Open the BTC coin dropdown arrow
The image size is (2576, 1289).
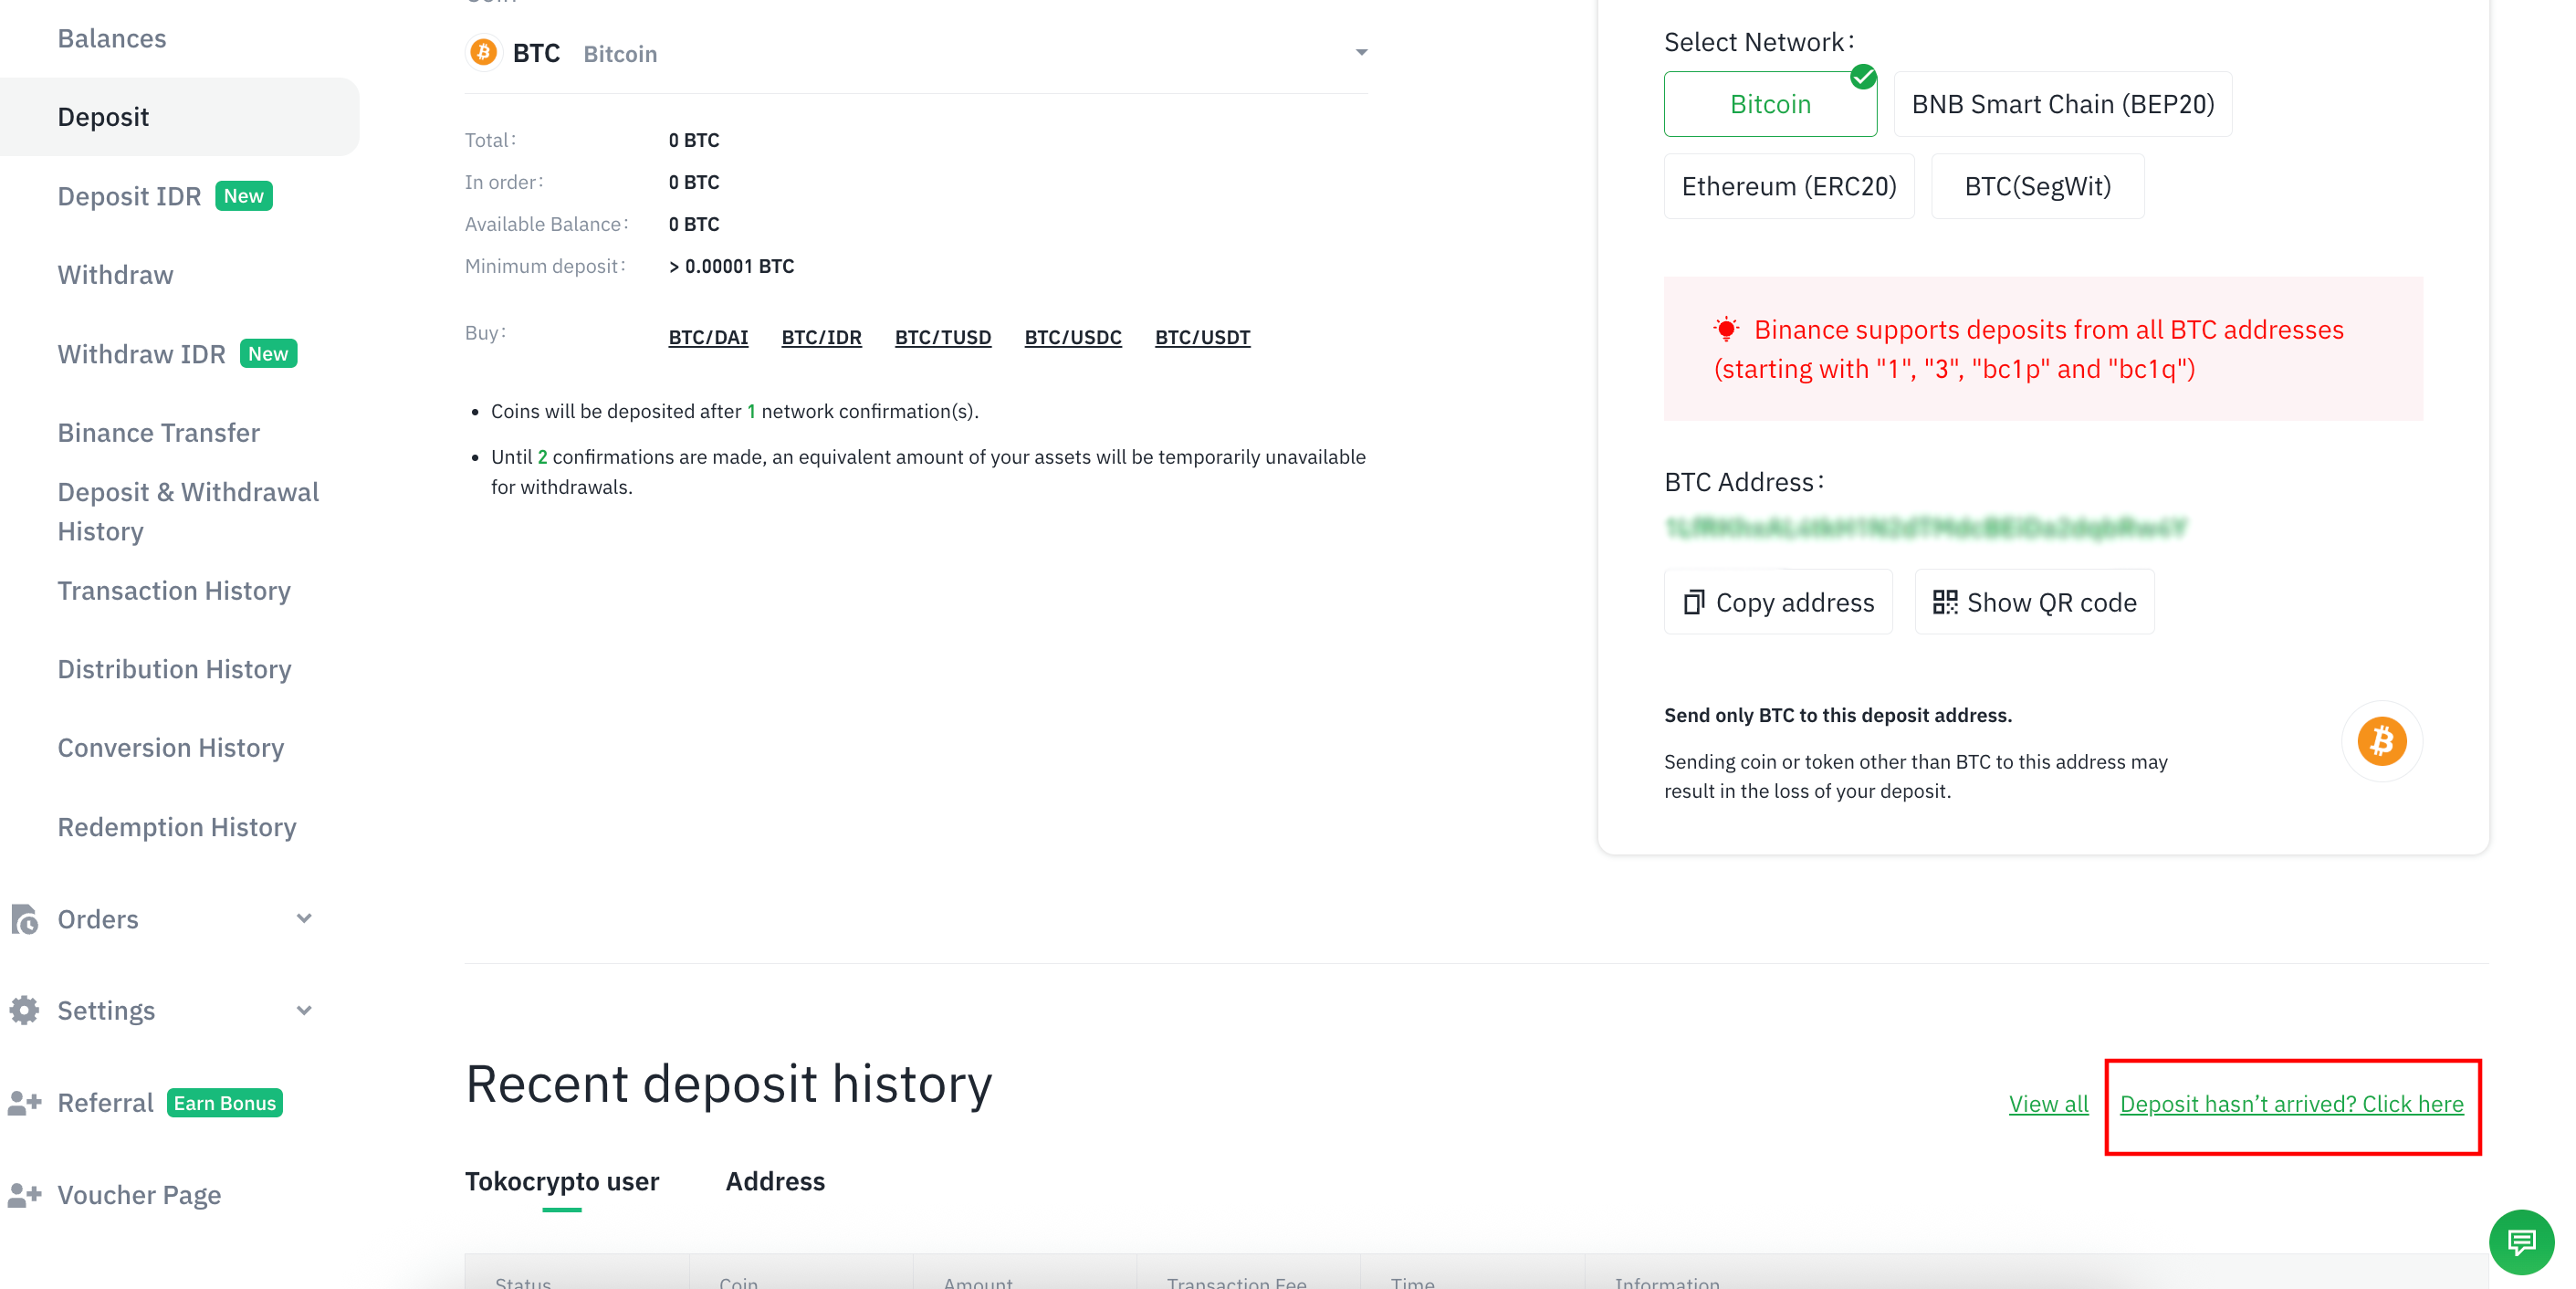(x=1360, y=52)
